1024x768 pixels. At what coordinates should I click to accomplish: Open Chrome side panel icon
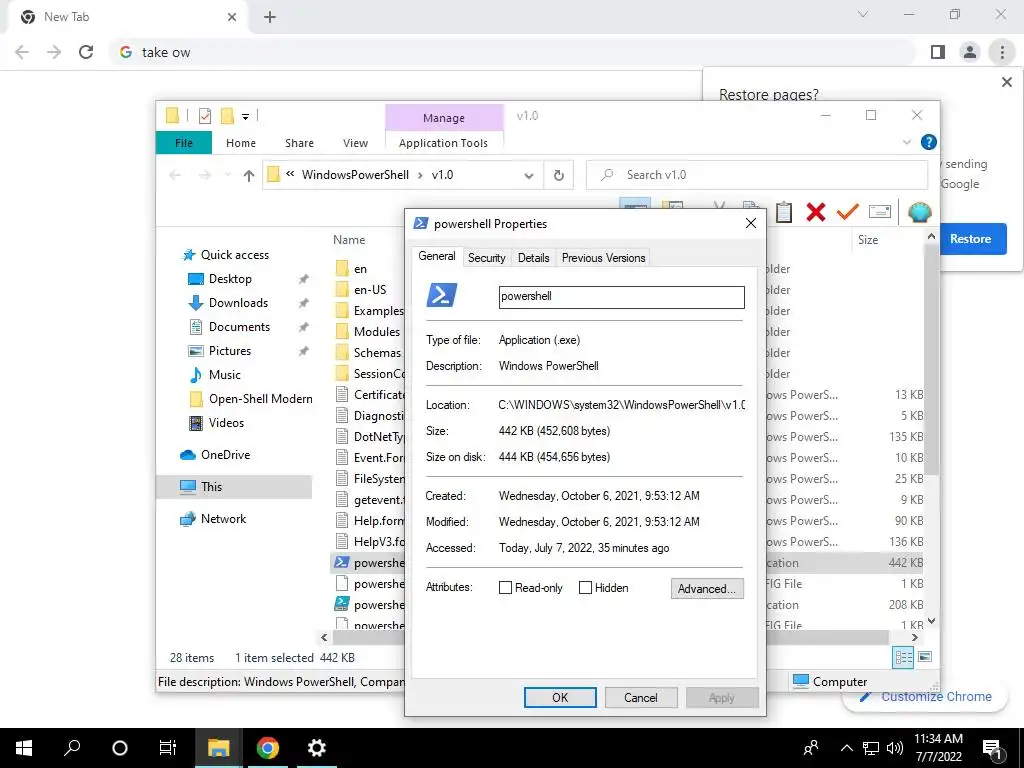point(938,52)
